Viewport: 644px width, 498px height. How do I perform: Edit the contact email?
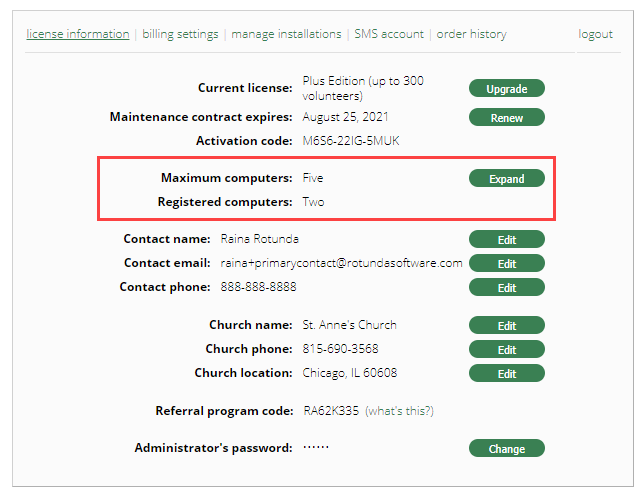point(506,264)
